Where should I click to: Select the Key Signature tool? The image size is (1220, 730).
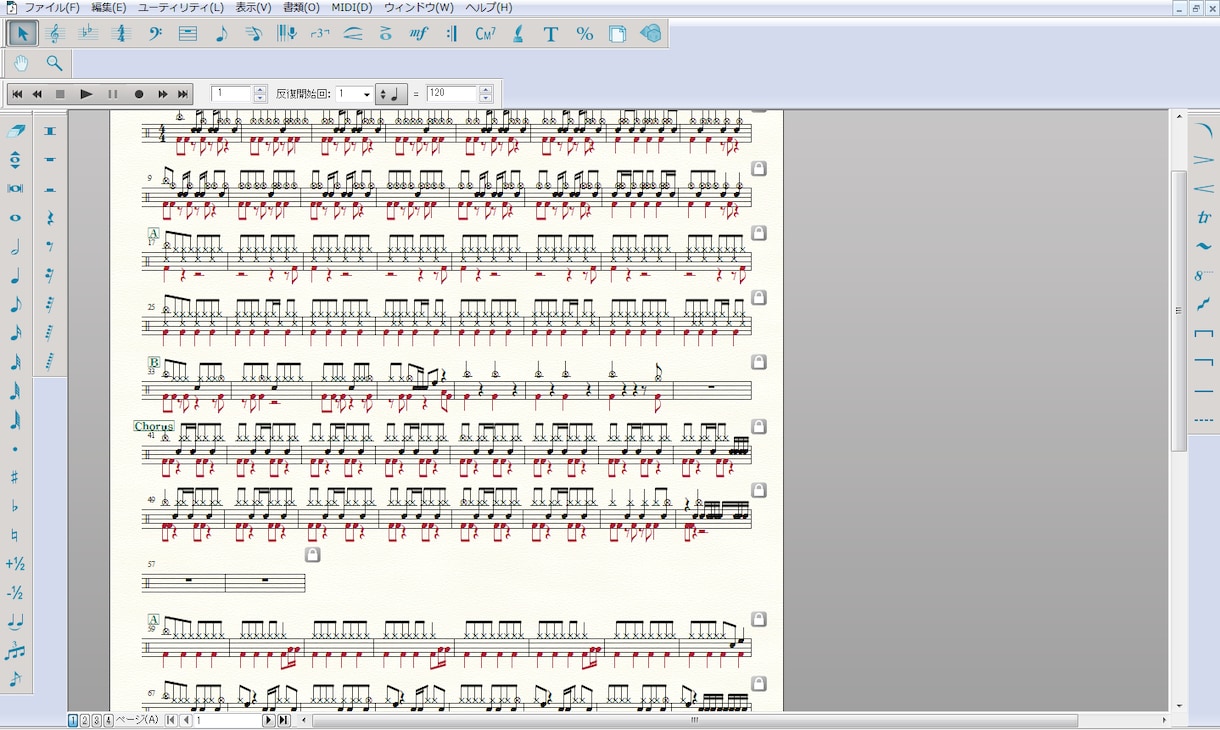click(88, 33)
